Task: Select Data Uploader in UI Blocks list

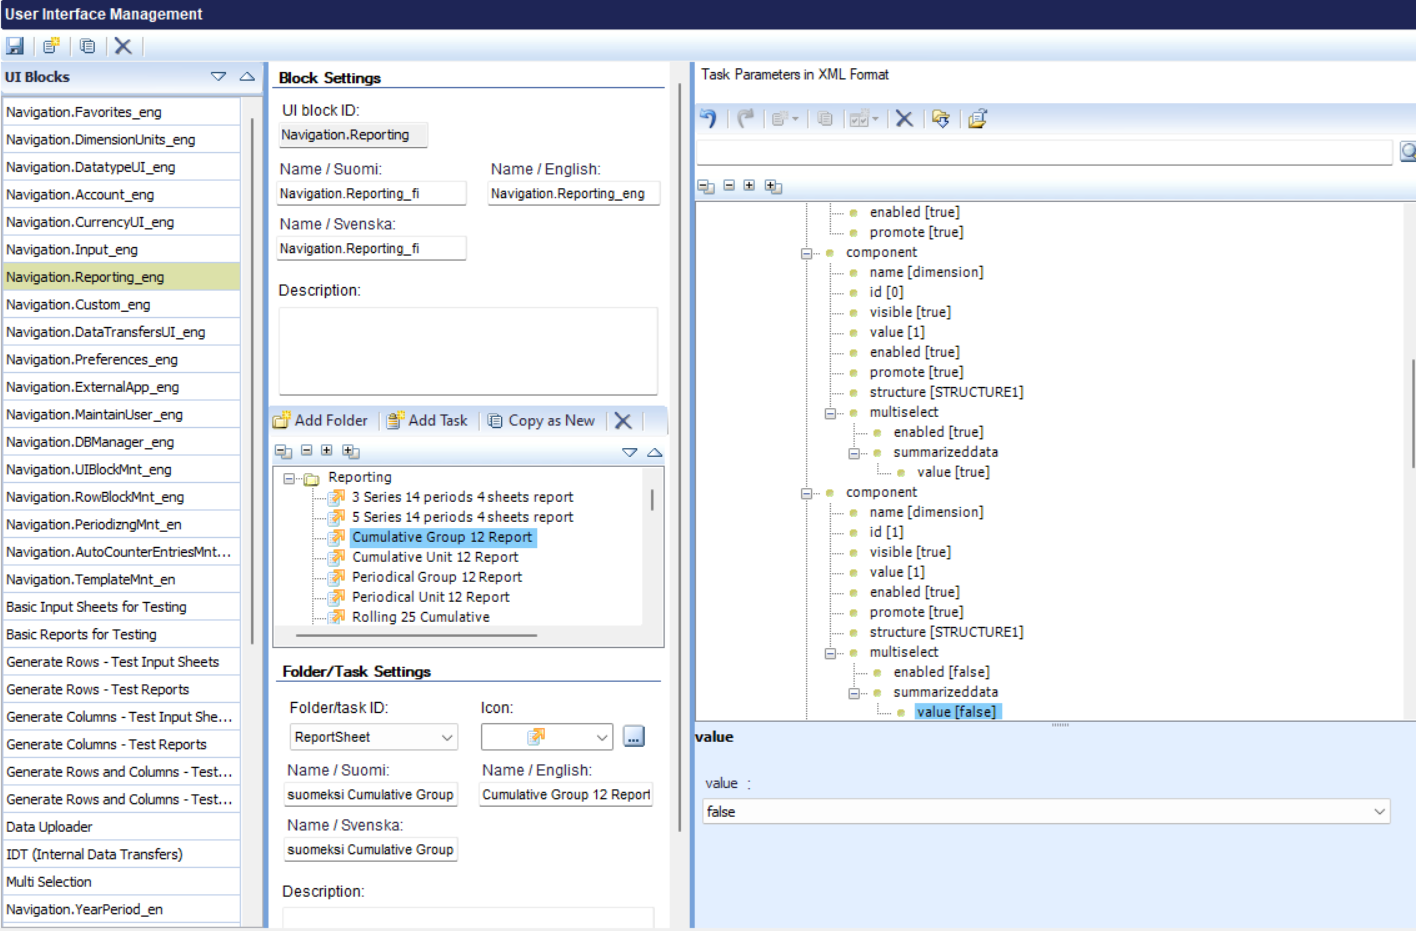Action: [121, 827]
